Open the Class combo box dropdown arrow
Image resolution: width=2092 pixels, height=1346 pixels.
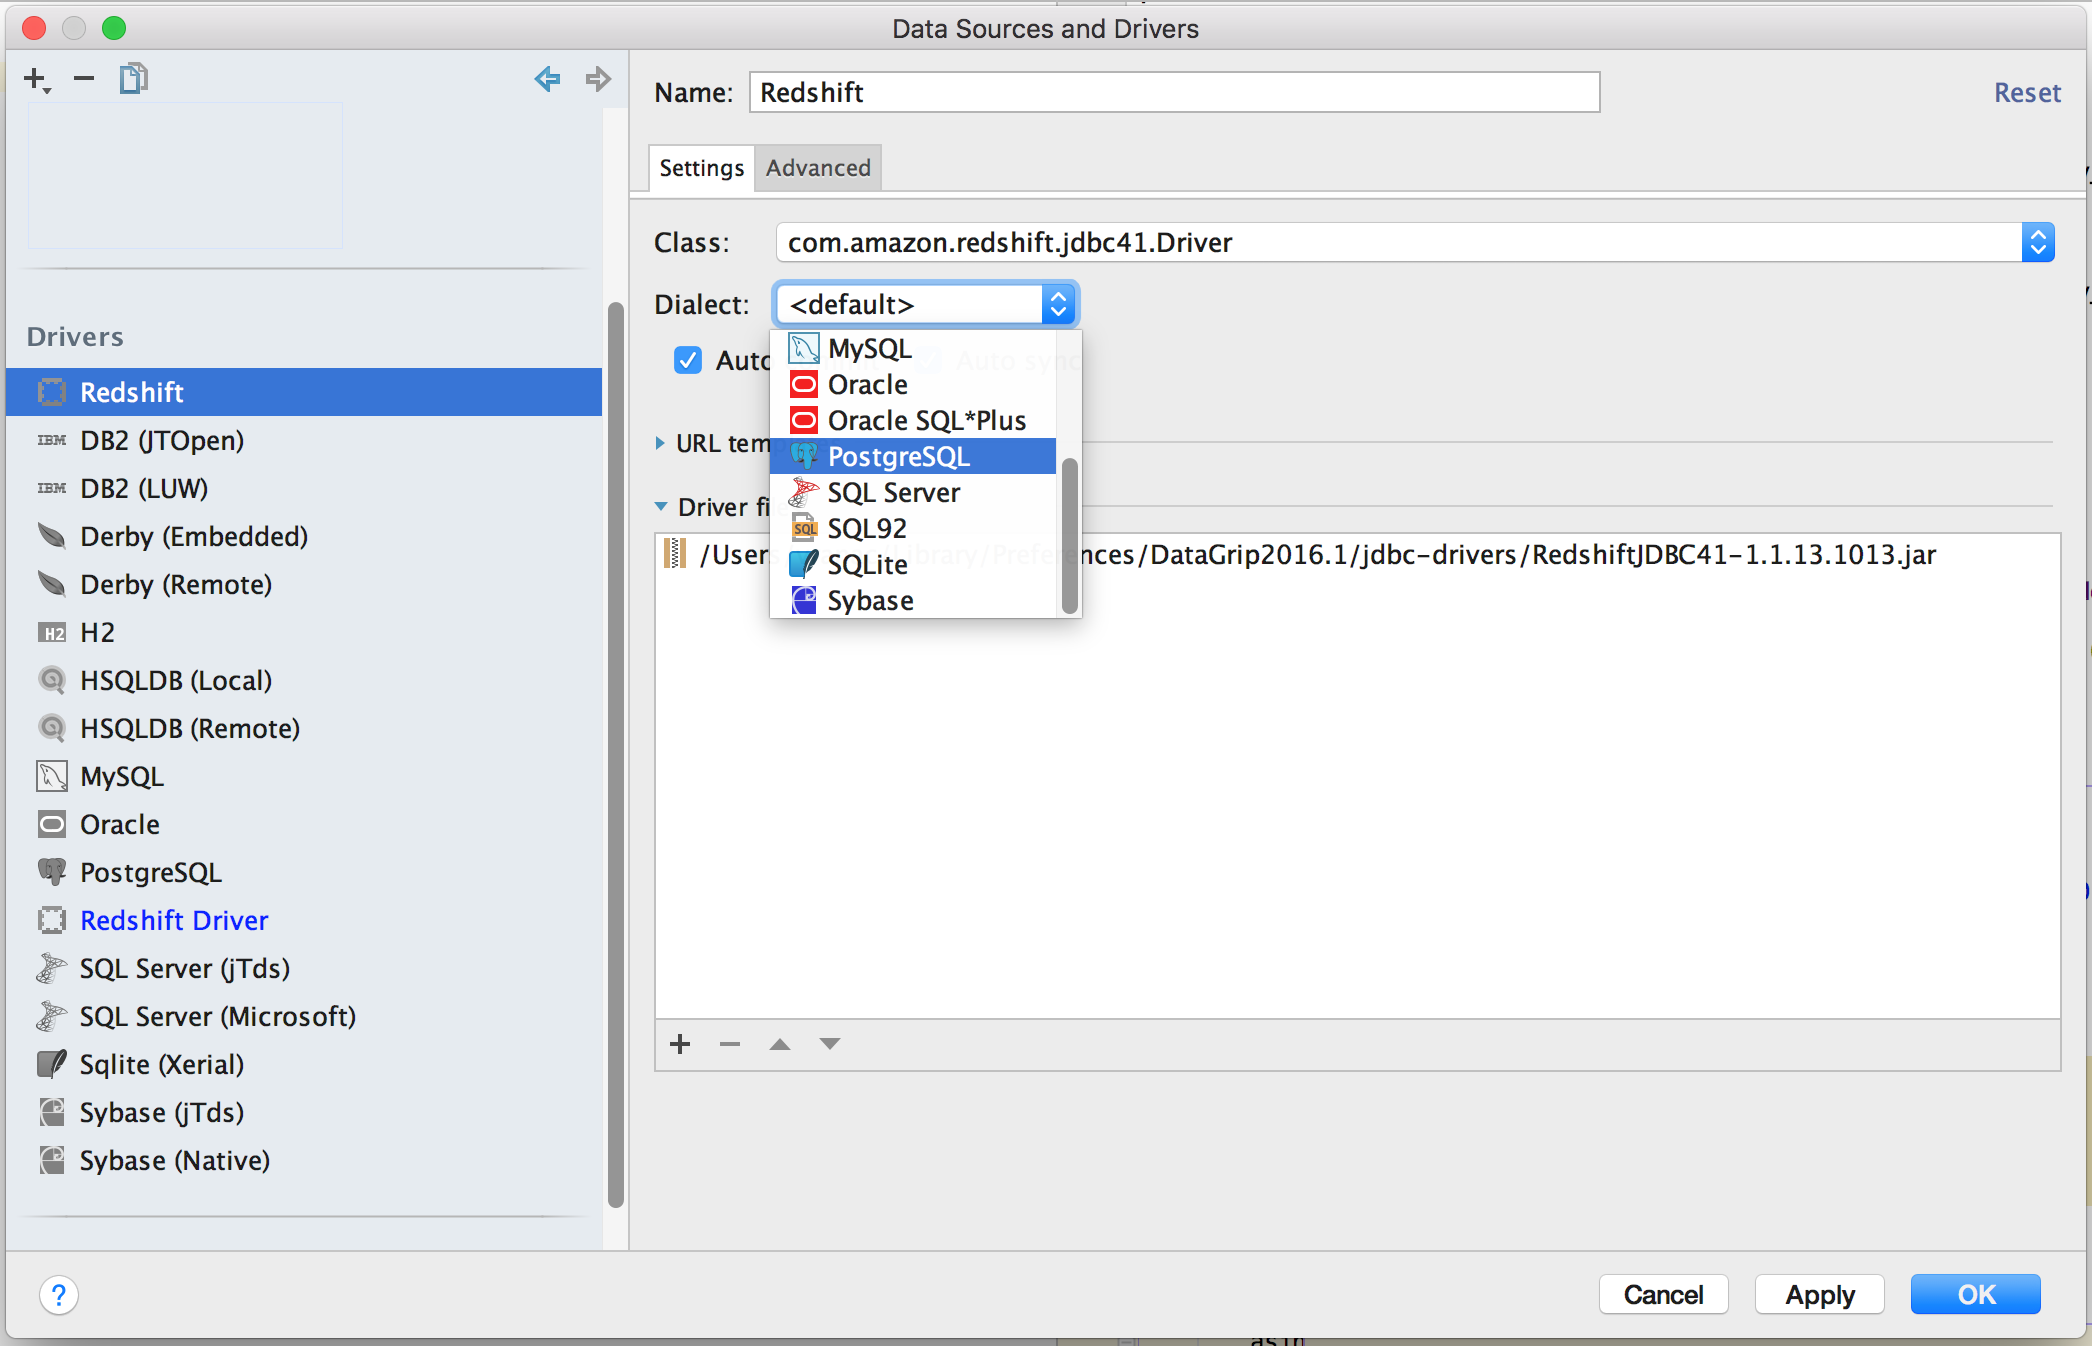click(x=2038, y=242)
